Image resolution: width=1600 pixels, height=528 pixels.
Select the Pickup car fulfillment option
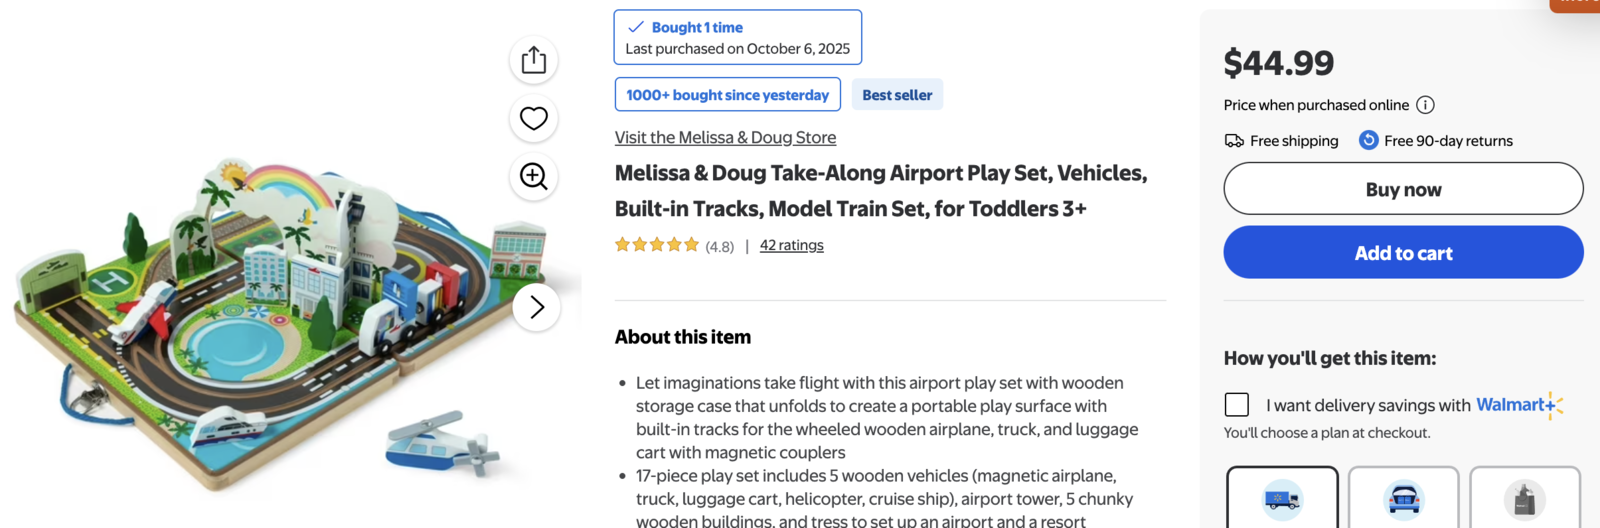click(1403, 498)
